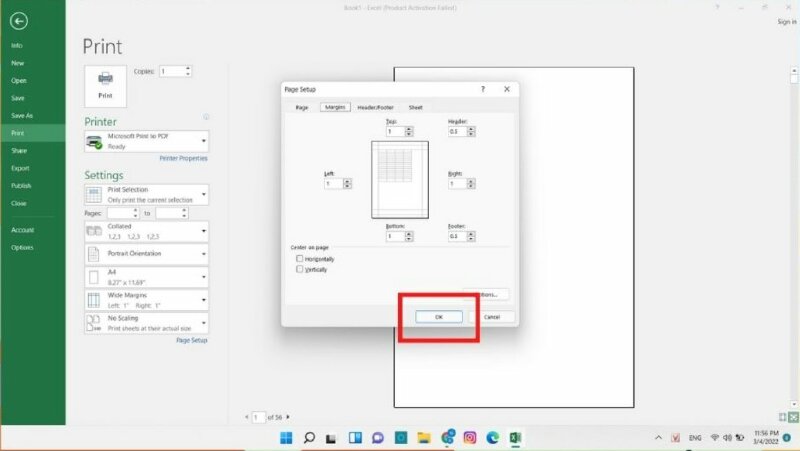
Task: Click current page number field
Action: [259, 417]
